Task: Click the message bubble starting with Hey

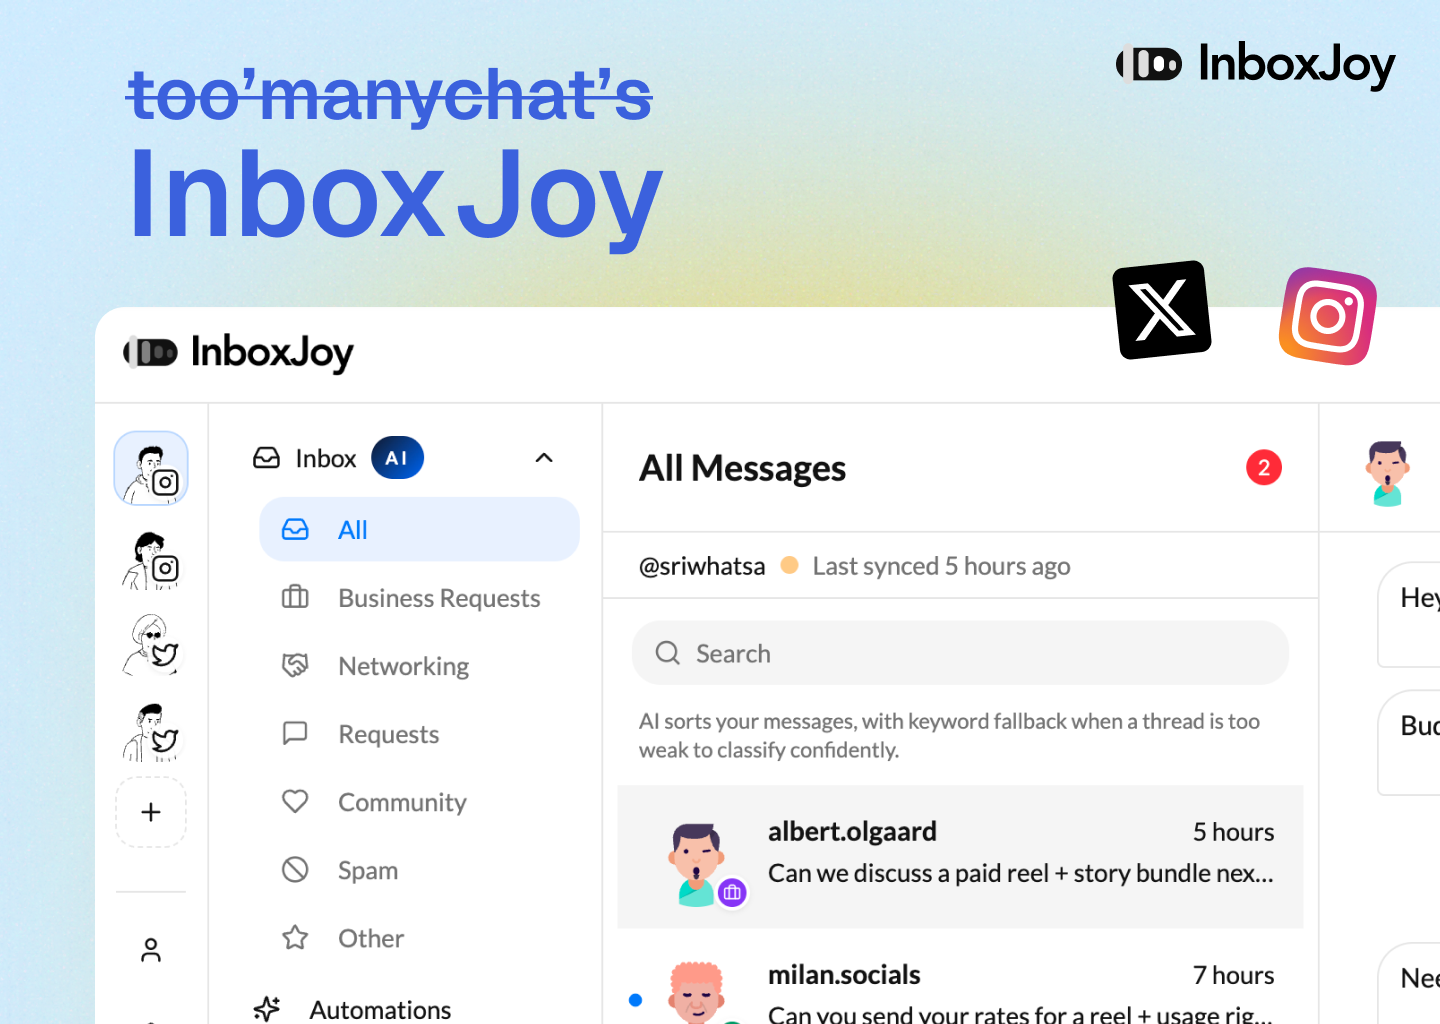Action: point(1409,614)
